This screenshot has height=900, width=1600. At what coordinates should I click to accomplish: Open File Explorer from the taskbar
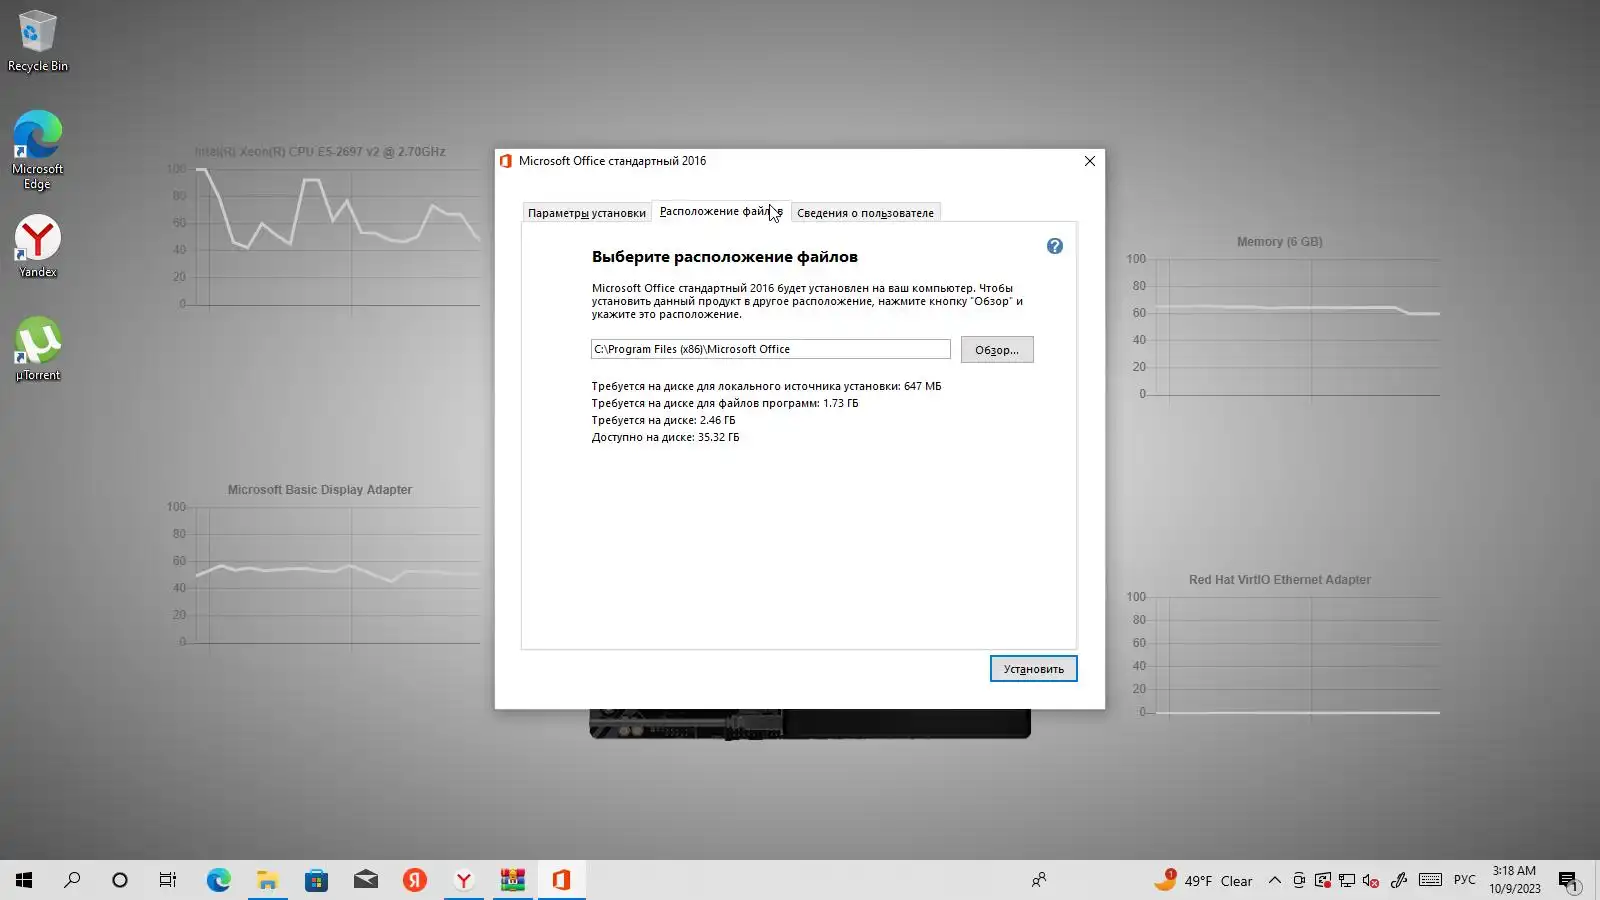pyautogui.click(x=267, y=880)
